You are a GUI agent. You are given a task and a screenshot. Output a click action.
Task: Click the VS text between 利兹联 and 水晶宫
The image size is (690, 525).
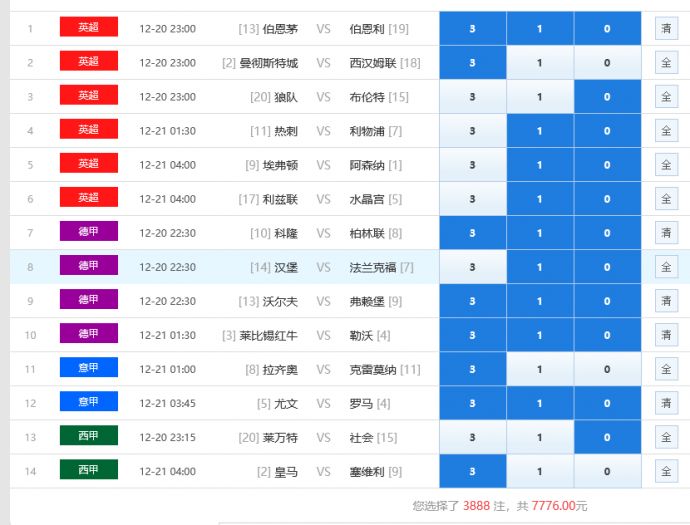(323, 199)
